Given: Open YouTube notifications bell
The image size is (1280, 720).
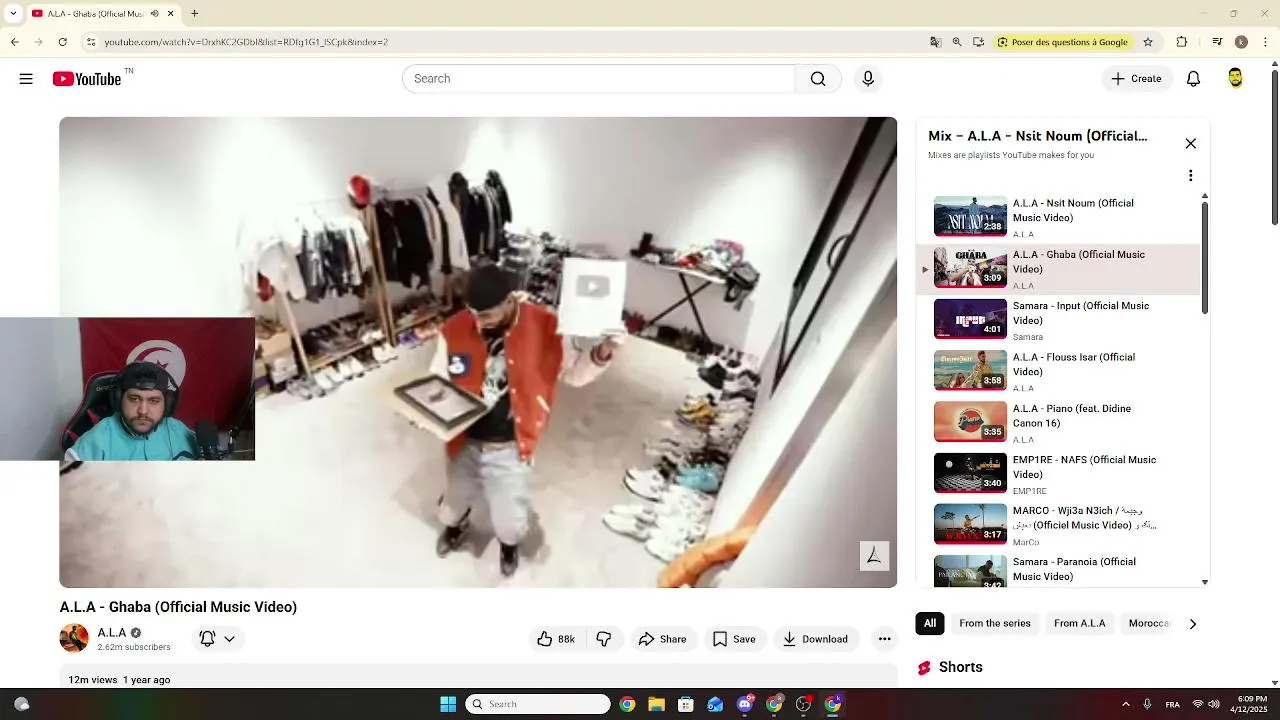Looking at the screenshot, I should tap(1193, 79).
